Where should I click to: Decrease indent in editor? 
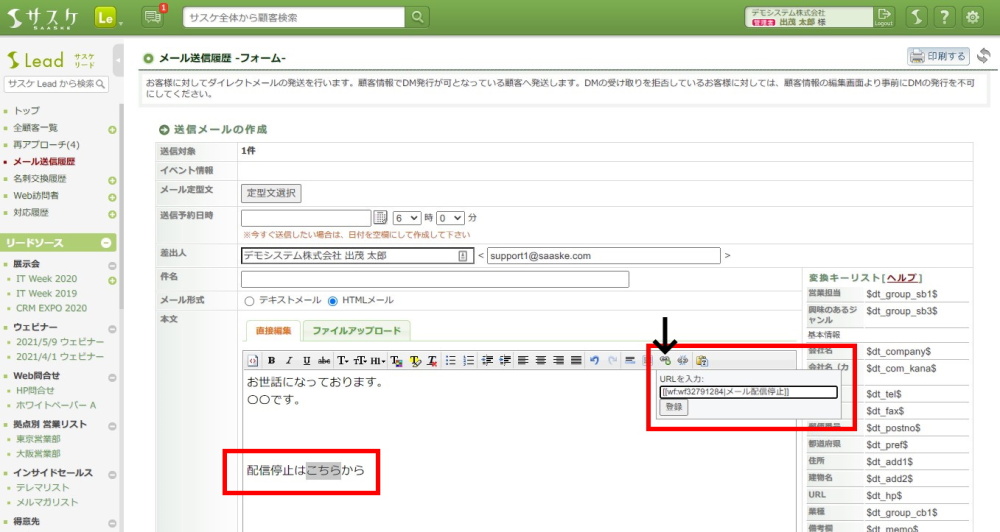point(487,360)
